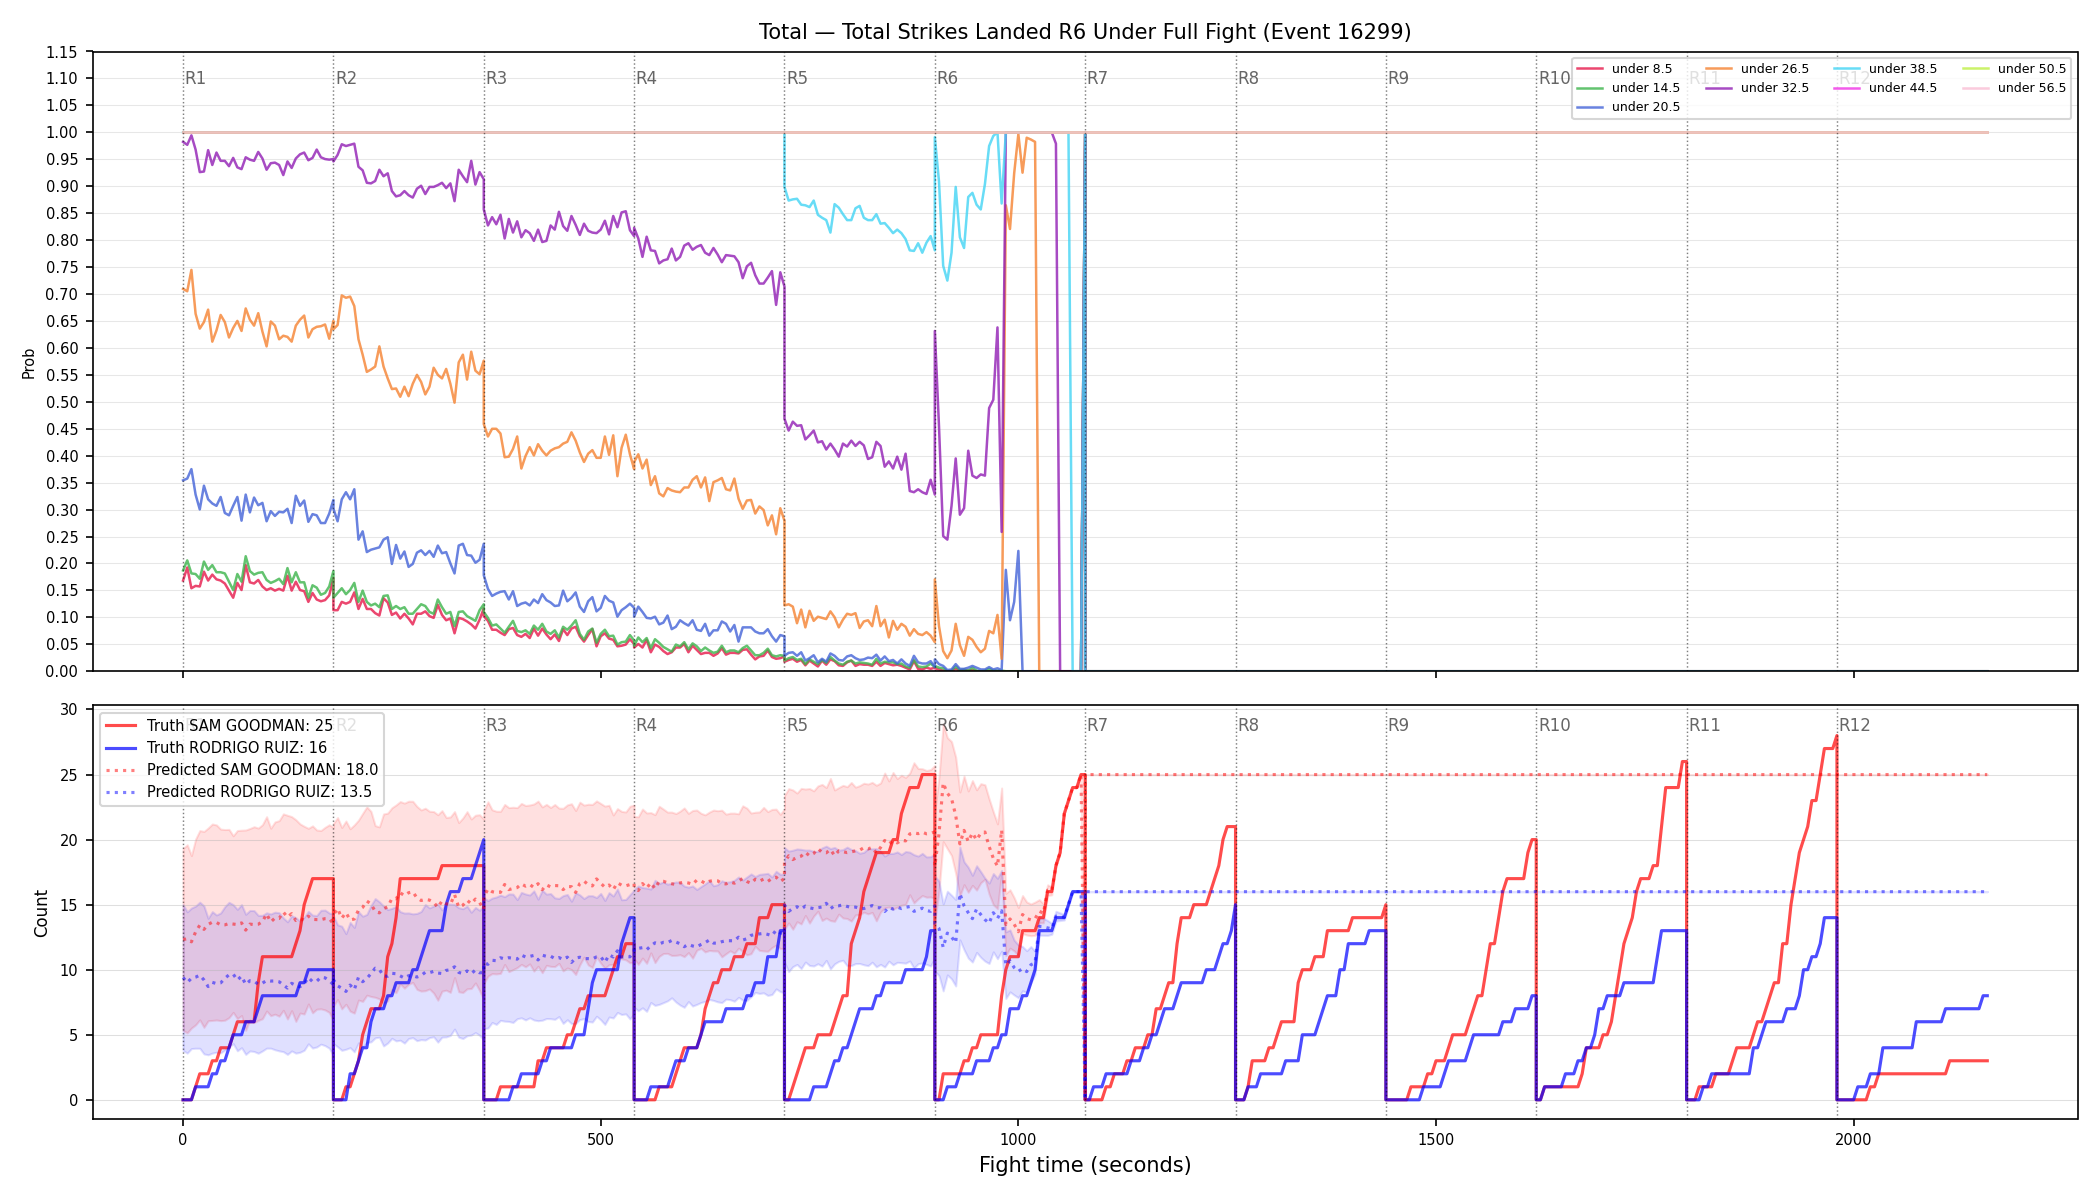Click the R8 round marker in probability chart
2100x1200 pixels.
pos(1248,78)
